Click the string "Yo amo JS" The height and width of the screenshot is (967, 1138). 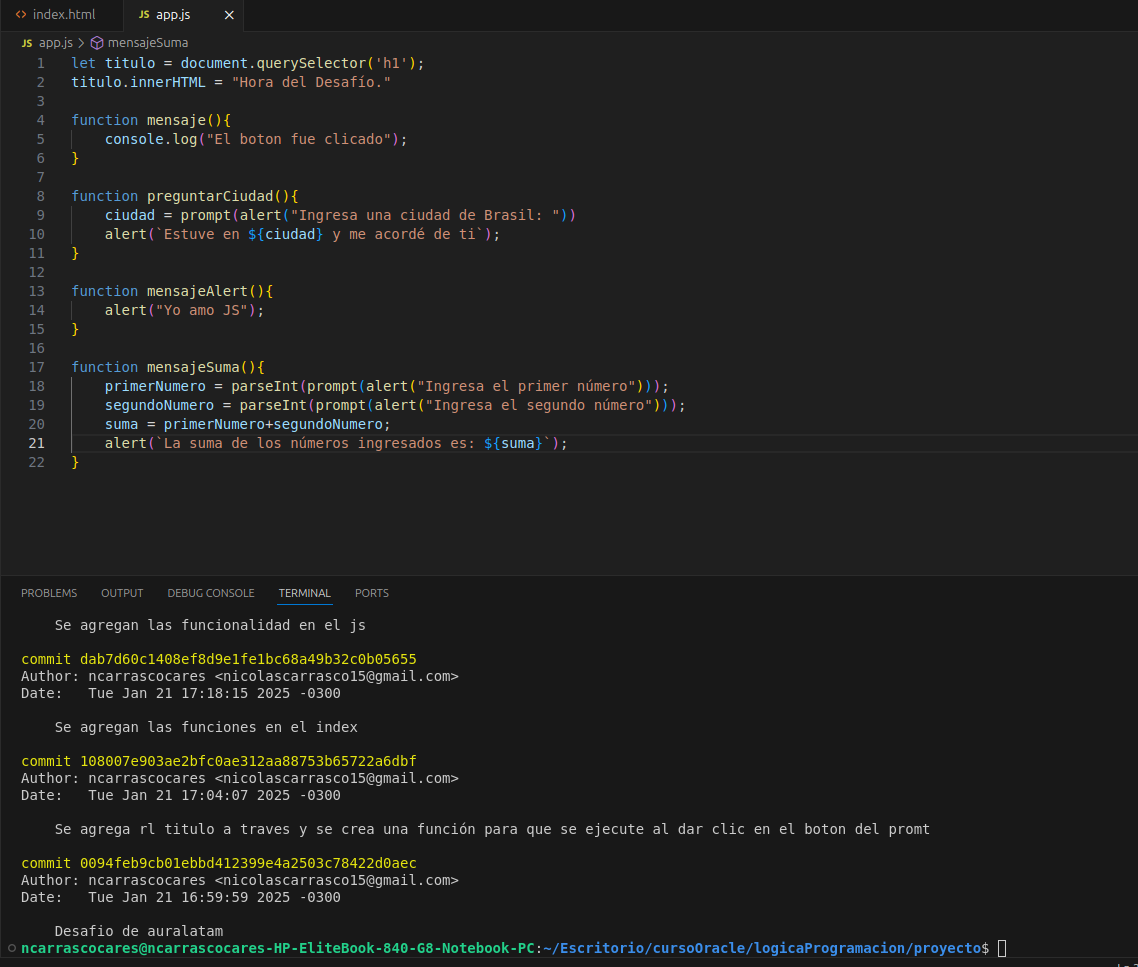(x=202, y=310)
